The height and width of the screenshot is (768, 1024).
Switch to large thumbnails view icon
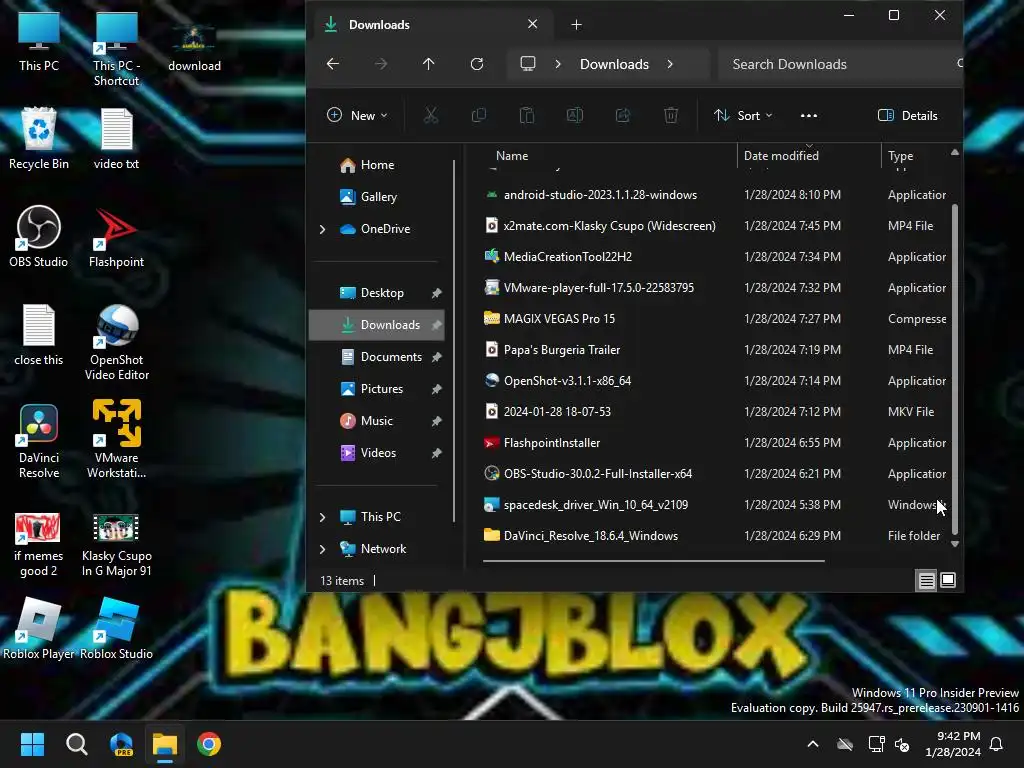[948, 580]
